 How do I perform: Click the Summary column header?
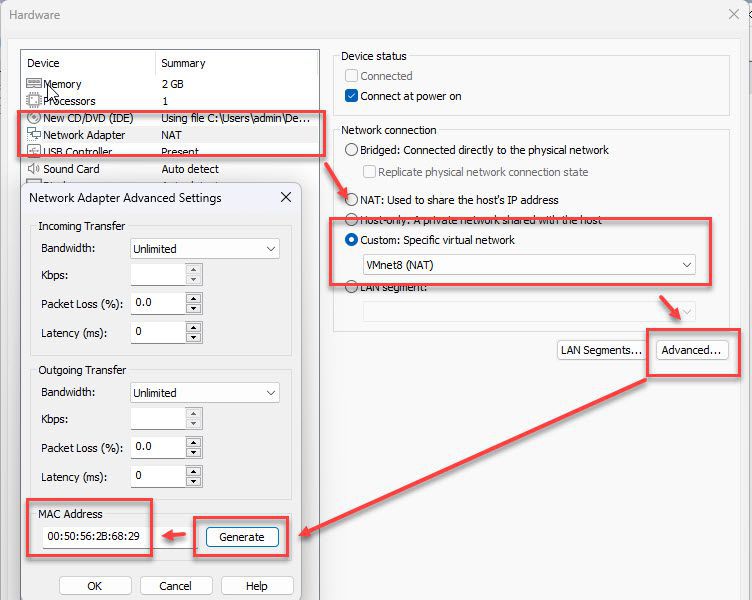183,63
